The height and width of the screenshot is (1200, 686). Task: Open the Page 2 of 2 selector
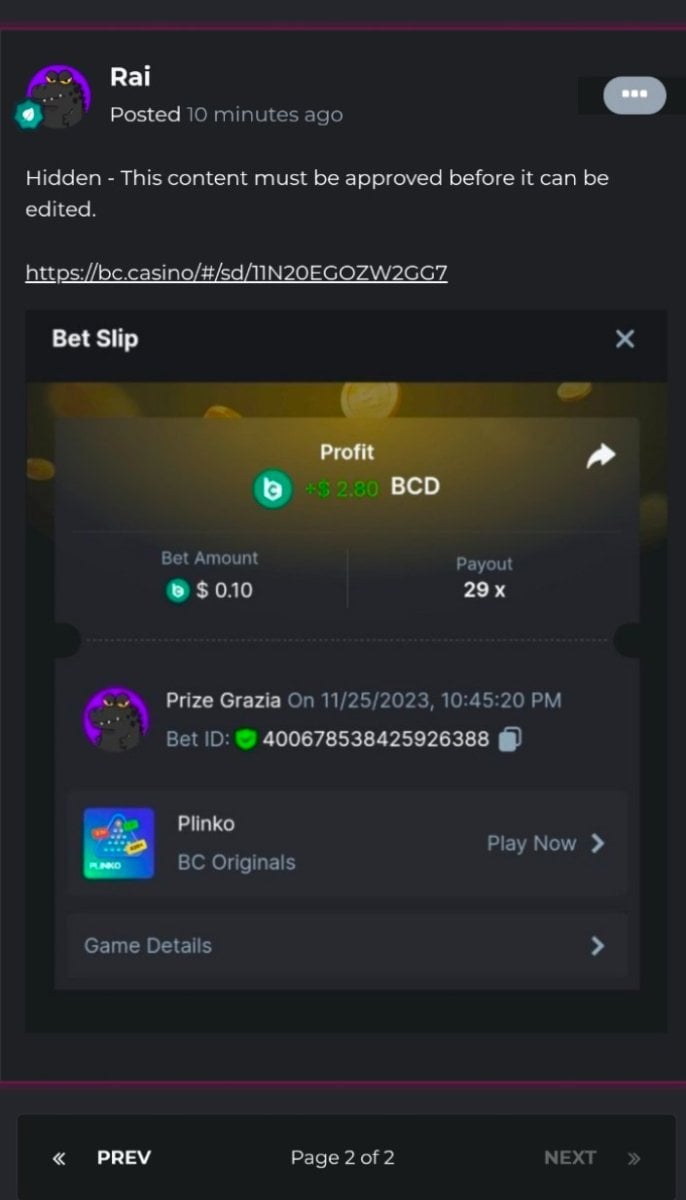(x=343, y=1157)
